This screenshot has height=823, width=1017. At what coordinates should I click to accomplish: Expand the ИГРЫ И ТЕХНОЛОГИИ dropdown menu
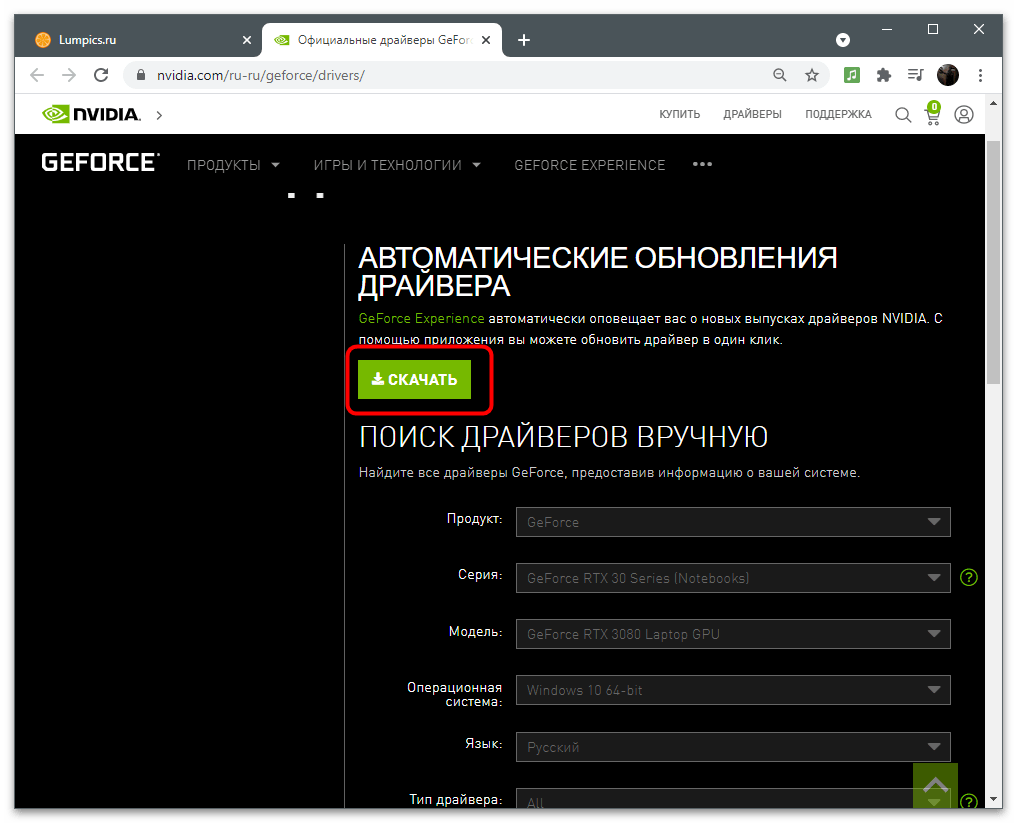pyautogui.click(x=397, y=165)
